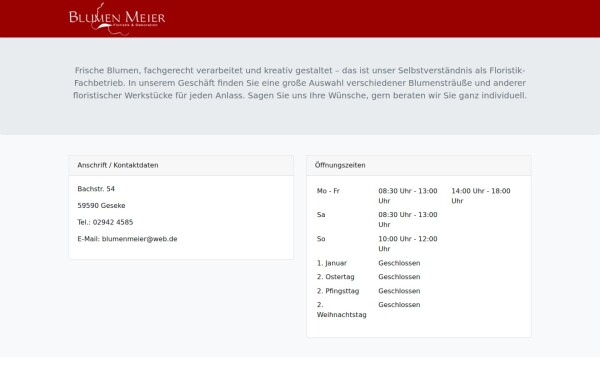The height and width of the screenshot is (375, 600).
Task: Click the postal line 59590 Geseke
Action: point(101,205)
